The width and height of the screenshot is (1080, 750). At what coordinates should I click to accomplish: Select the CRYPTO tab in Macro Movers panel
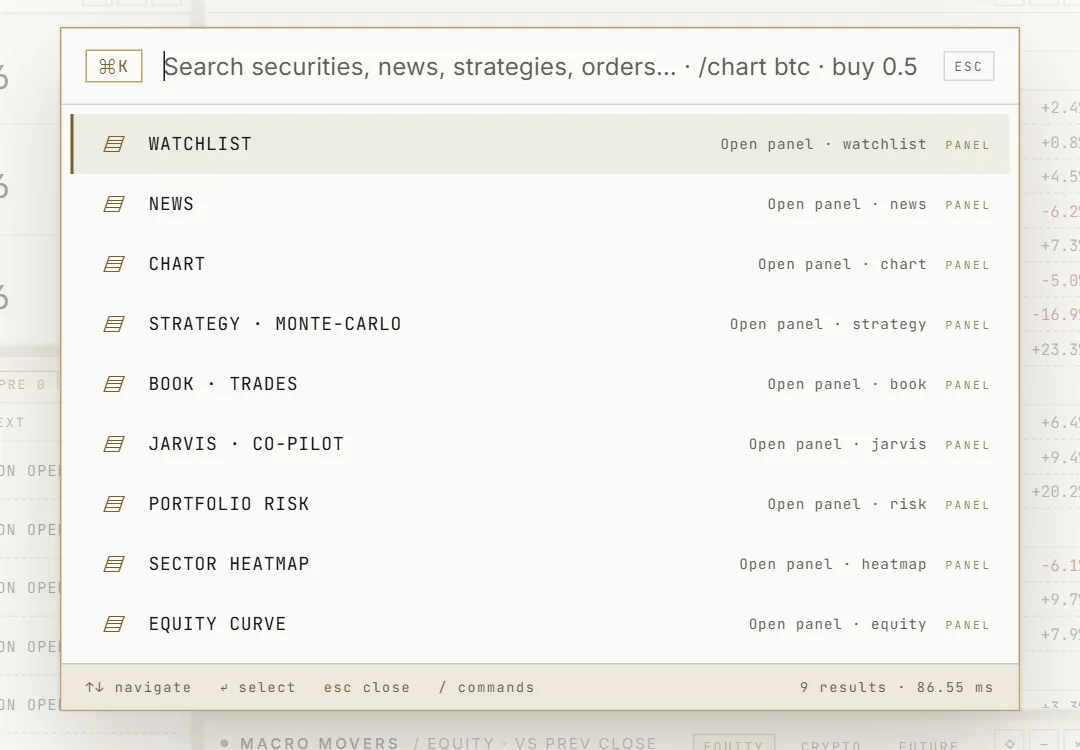pyautogui.click(x=831, y=744)
